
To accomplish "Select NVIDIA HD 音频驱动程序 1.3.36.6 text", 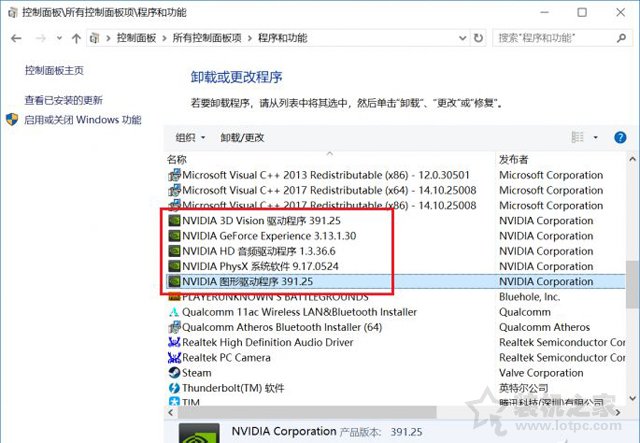I will (x=259, y=251).
